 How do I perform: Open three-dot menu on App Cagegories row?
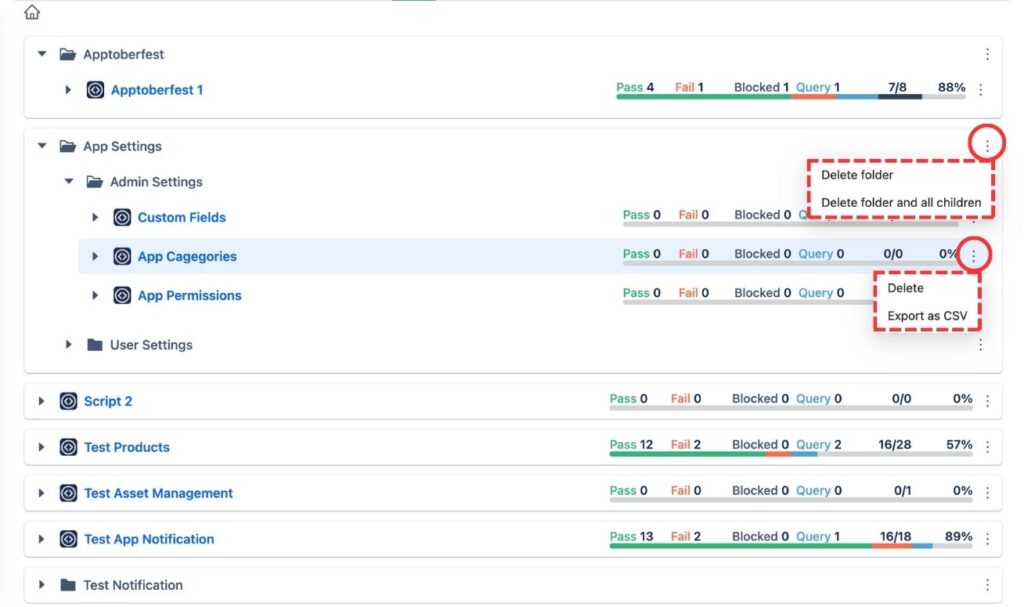pos(974,256)
